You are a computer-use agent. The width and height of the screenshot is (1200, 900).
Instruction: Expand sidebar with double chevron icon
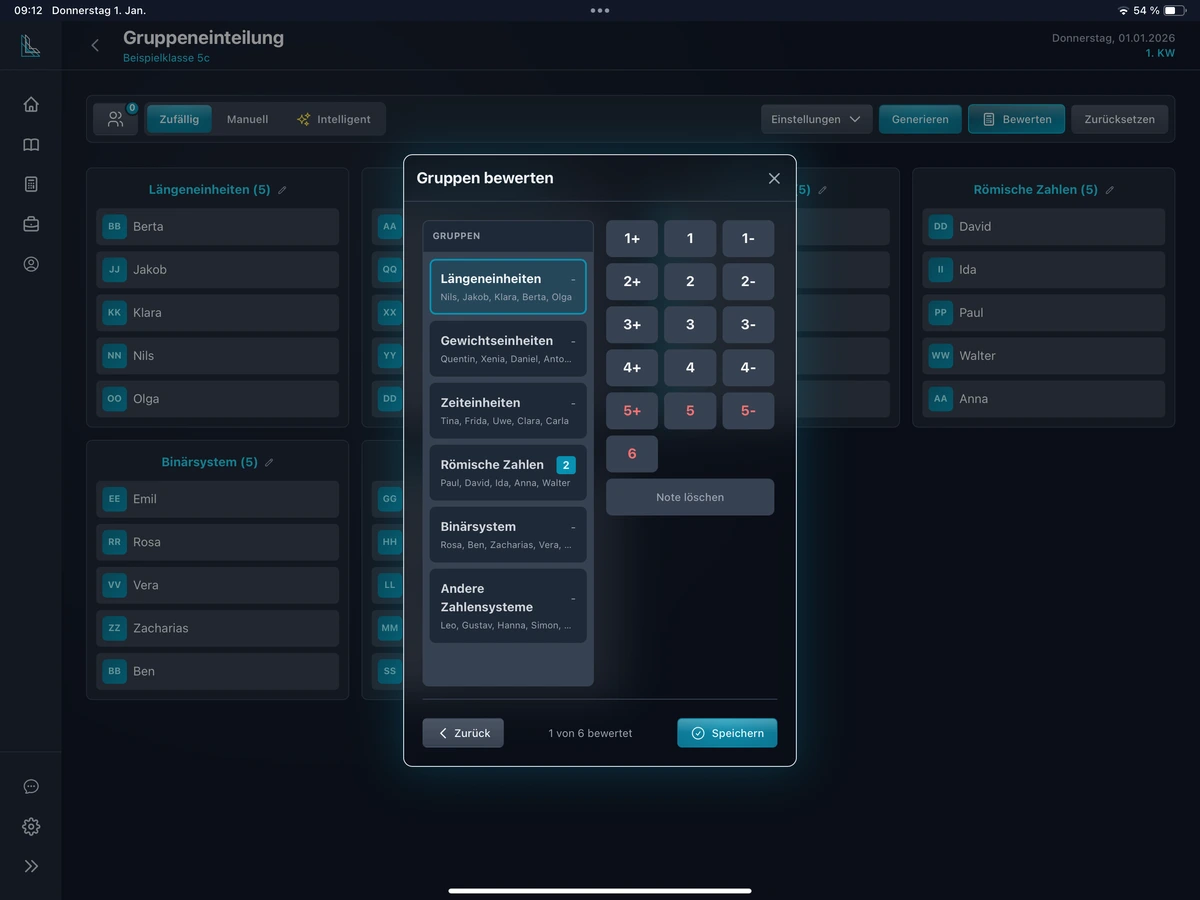coord(31,866)
